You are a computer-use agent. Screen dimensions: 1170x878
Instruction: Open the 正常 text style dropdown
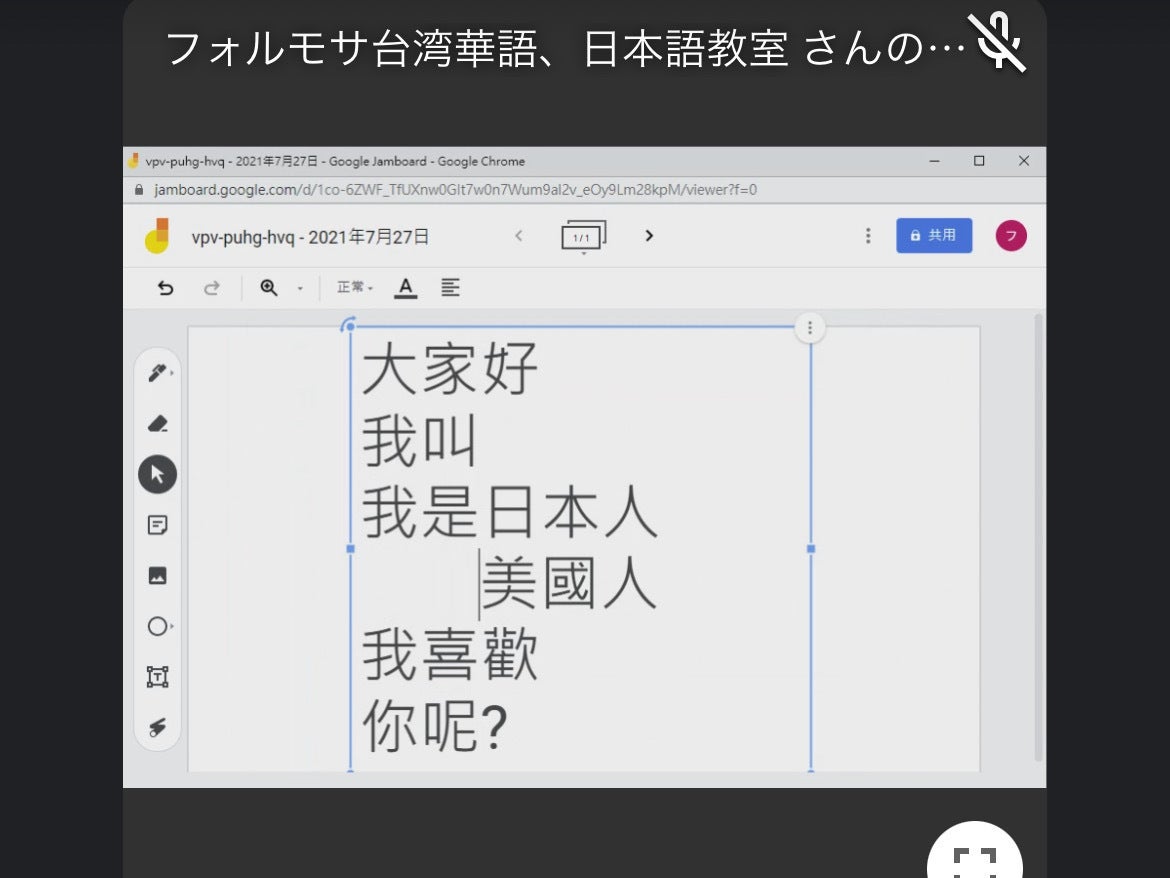tap(354, 288)
